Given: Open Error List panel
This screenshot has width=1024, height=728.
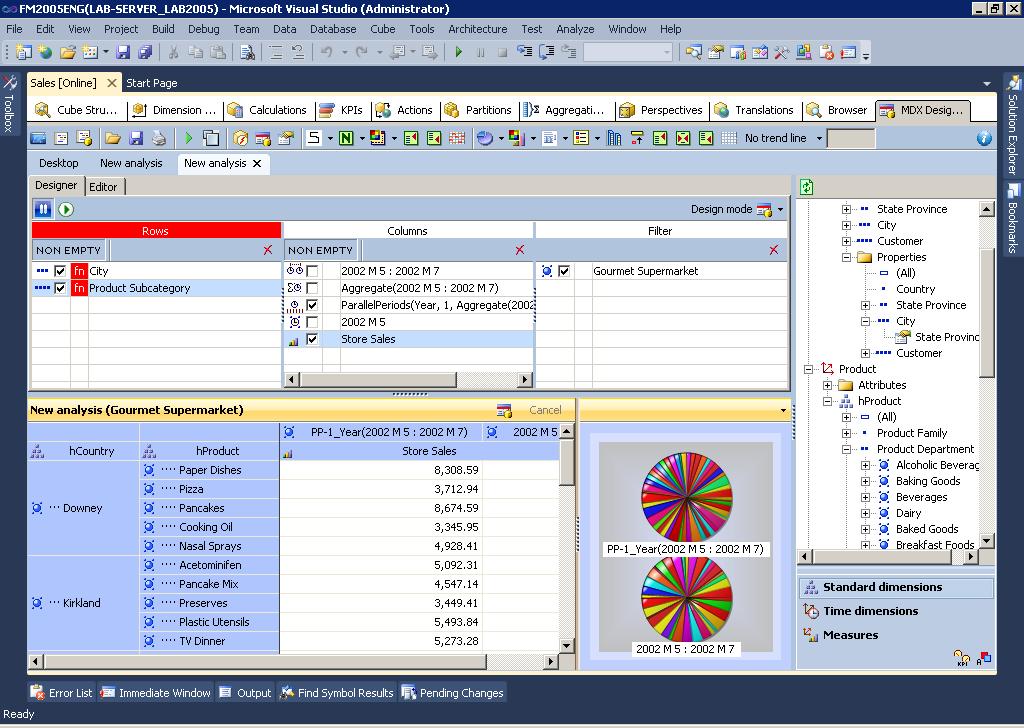Looking at the screenshot, I should click(63, 693).
